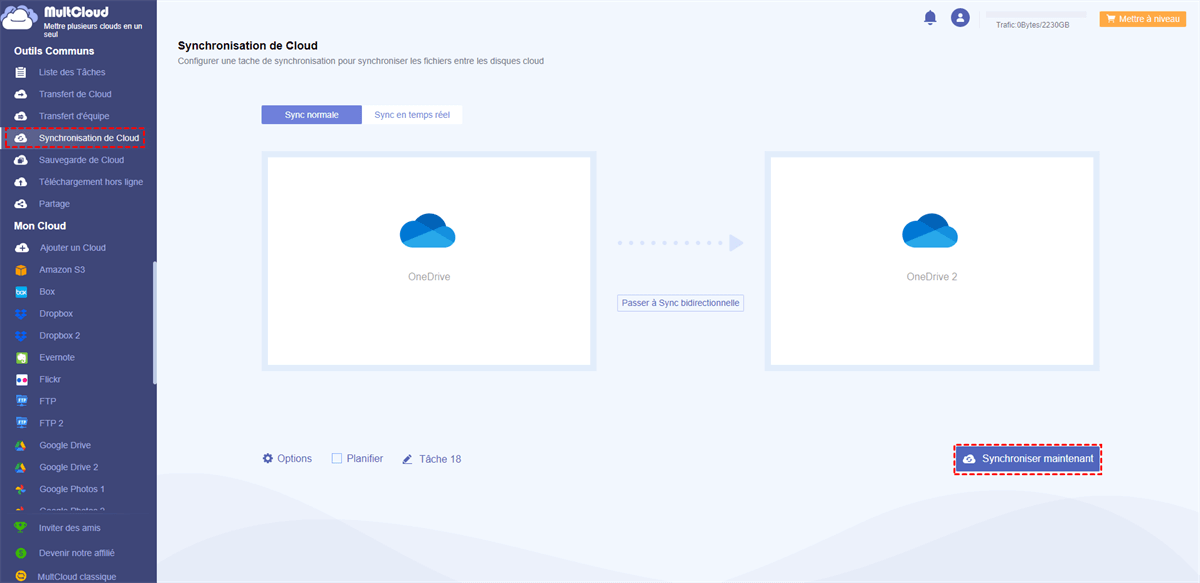
Task: Enable the Planifier checkbox
Action: click(337, 459)
